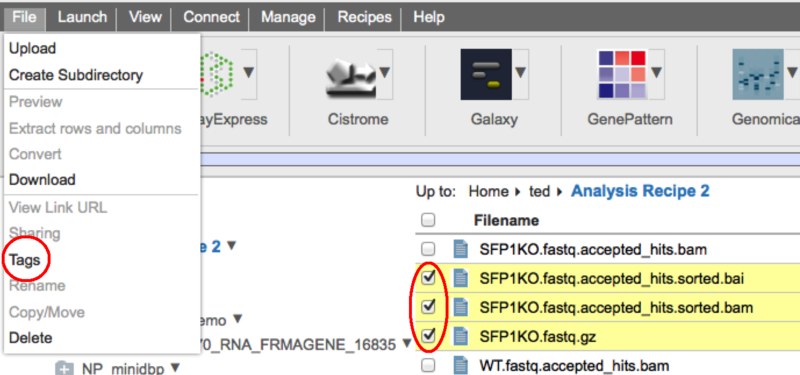Go to the Home breadcrumb link

click(489, 191)
